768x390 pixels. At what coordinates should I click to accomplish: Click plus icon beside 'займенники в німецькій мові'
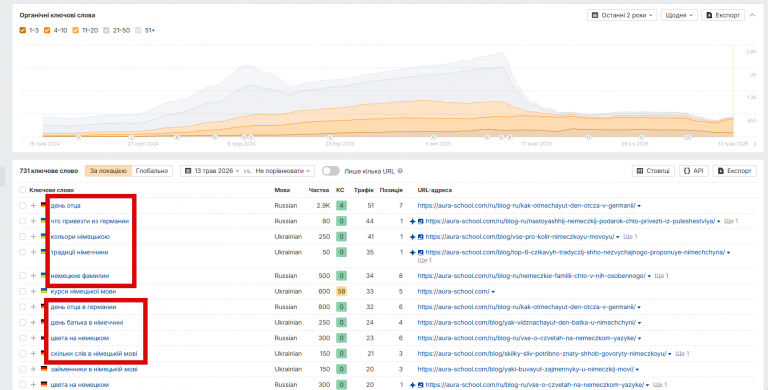pos(33,369)
